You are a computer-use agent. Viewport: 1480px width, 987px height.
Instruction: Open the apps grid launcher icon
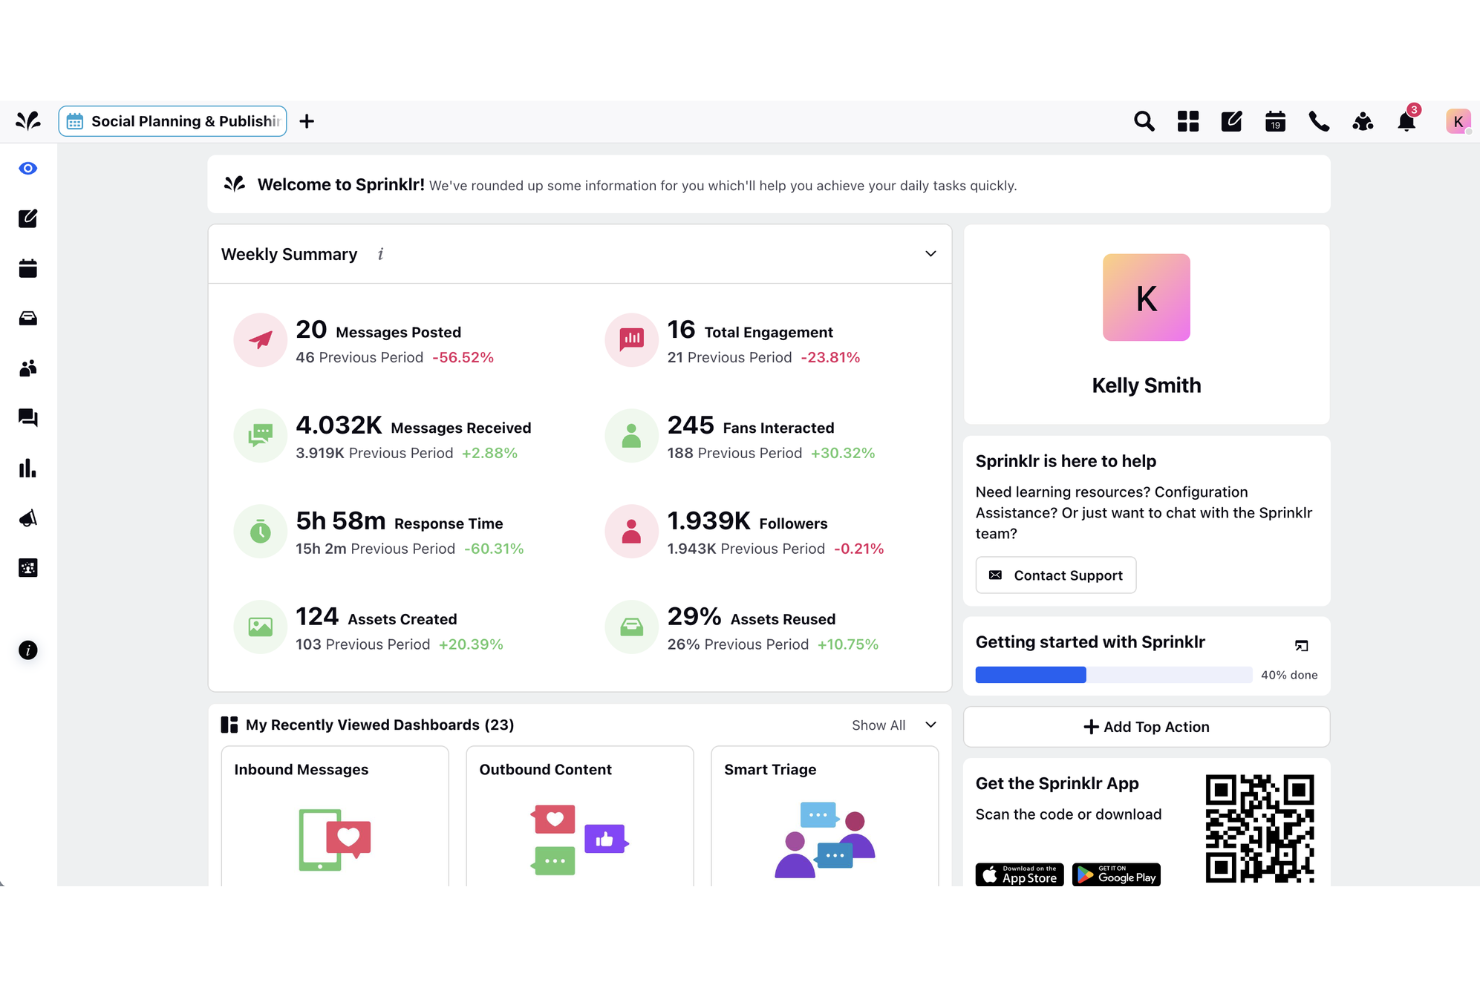point(1188,121)
